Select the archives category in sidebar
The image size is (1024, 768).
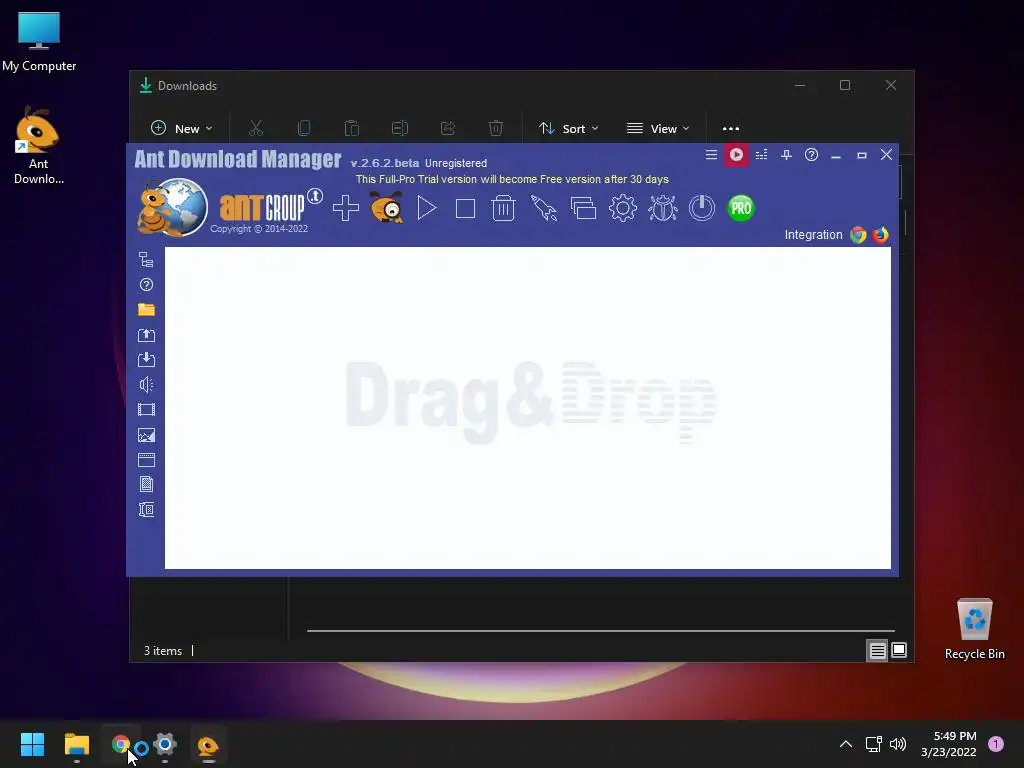click(146, 509)
